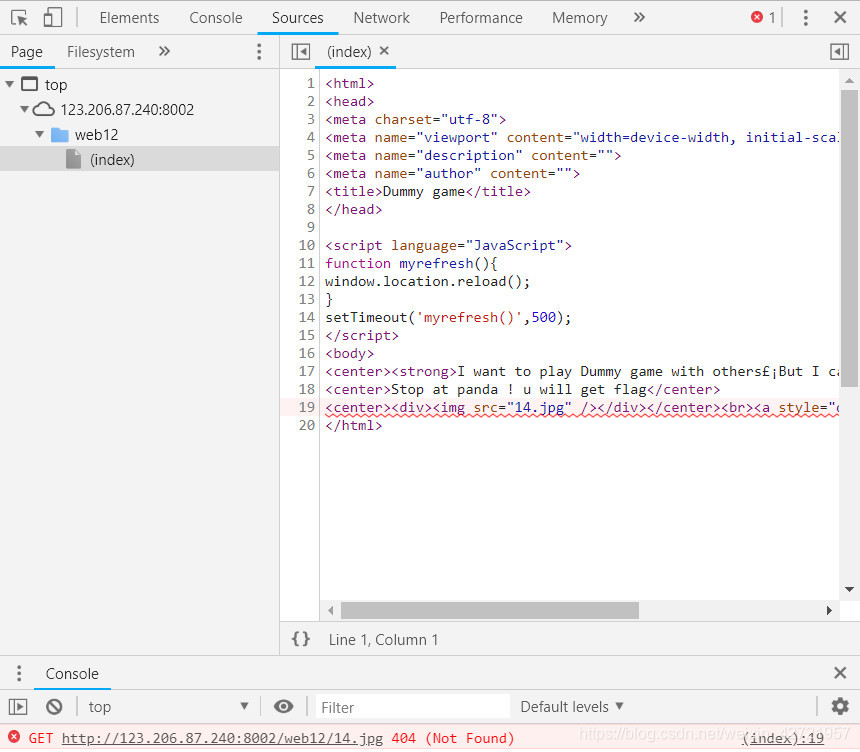Click the eye live expression icon
The image size is (860, 752).
pos(283,706)
